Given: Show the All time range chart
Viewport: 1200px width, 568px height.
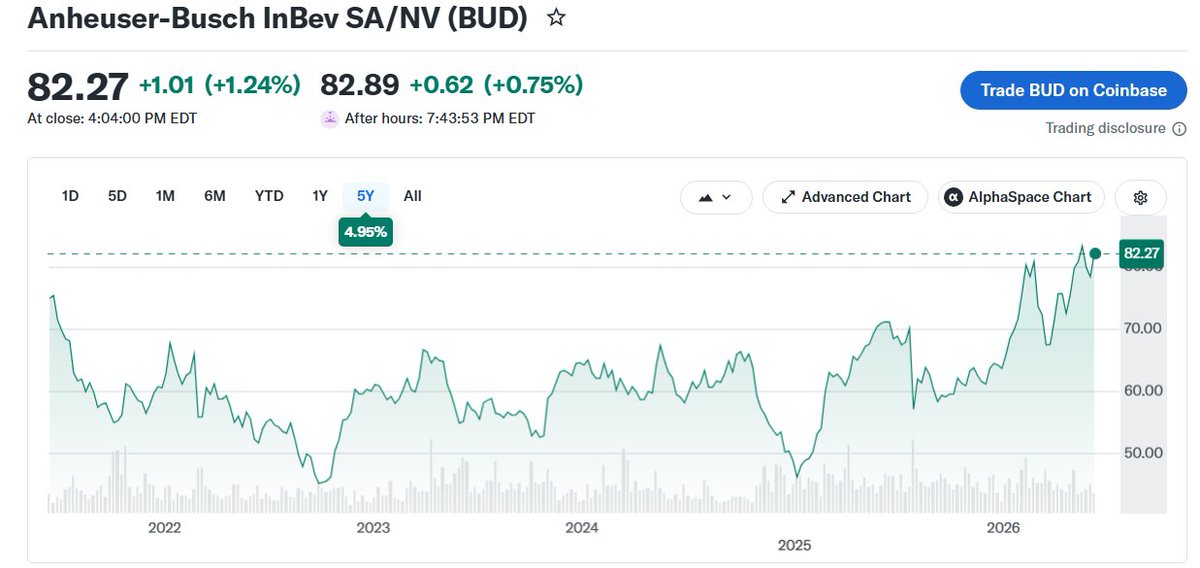Looking at the screenshot, I should [412, 196].
